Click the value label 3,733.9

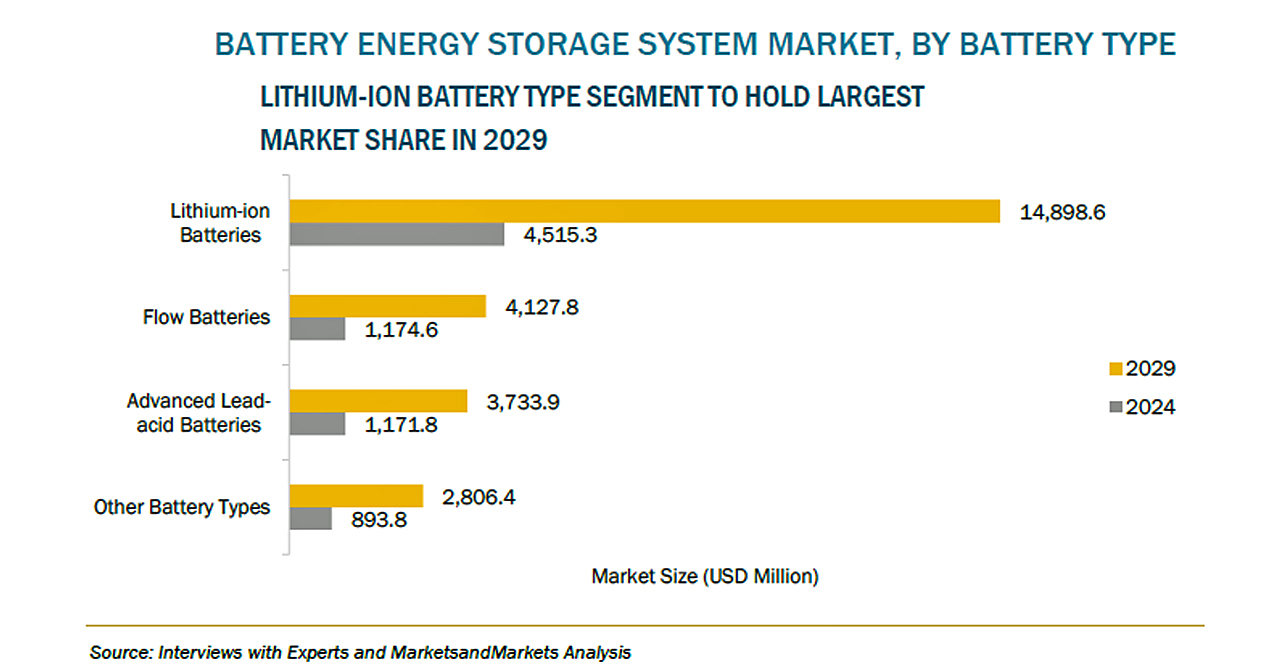point(523,402)
